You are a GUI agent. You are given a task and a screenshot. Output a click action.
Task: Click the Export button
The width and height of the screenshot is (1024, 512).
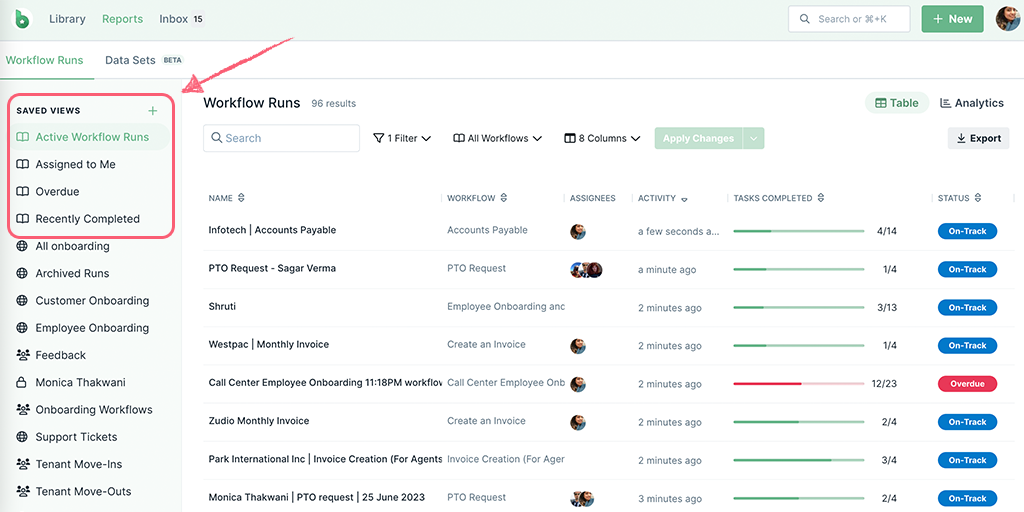978,138
